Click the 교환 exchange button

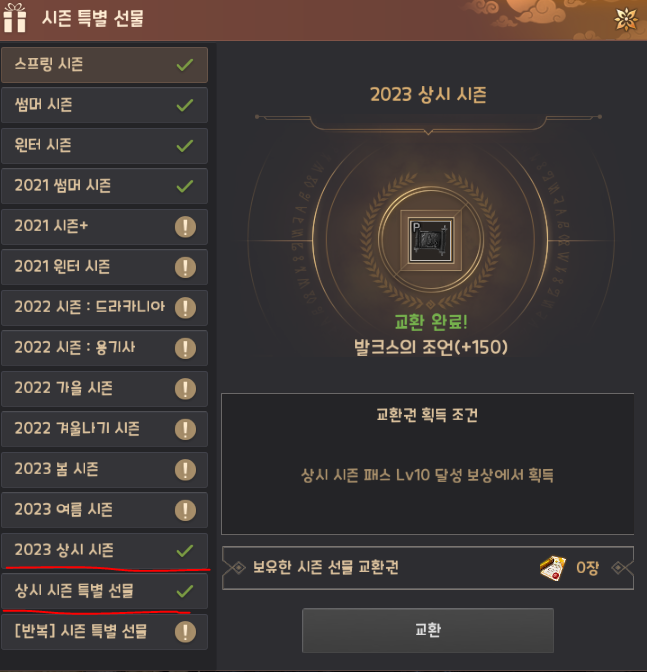(428, 630)
